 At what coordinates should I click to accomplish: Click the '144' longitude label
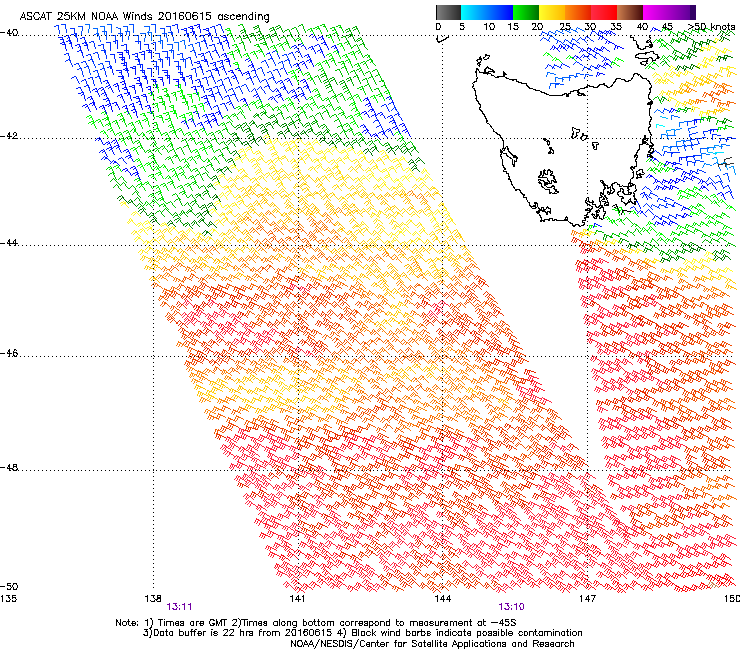(x=442, y=599)
